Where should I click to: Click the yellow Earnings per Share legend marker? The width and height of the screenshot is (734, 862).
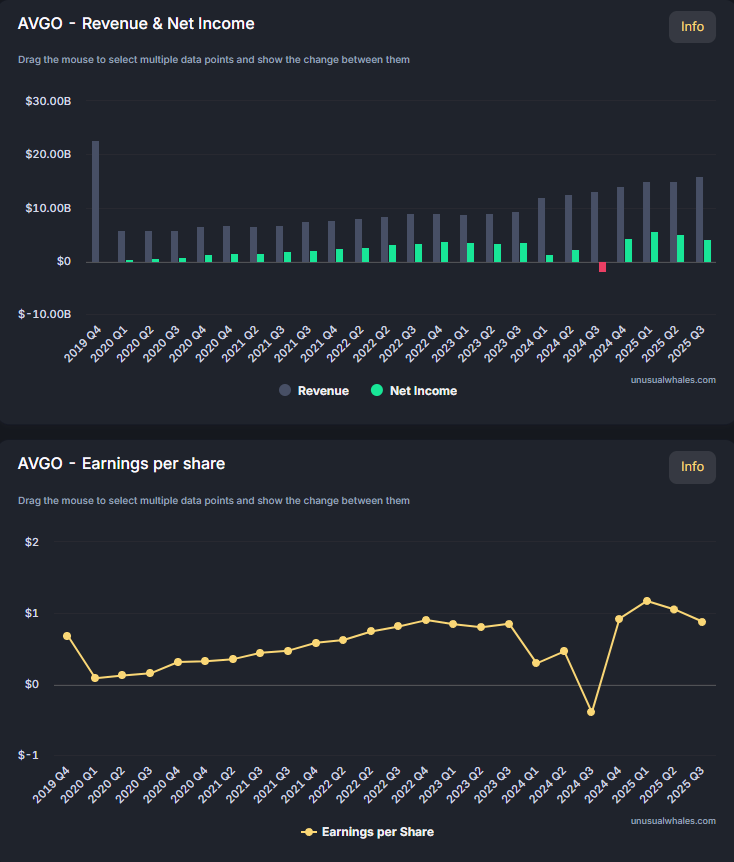(309, 832)
